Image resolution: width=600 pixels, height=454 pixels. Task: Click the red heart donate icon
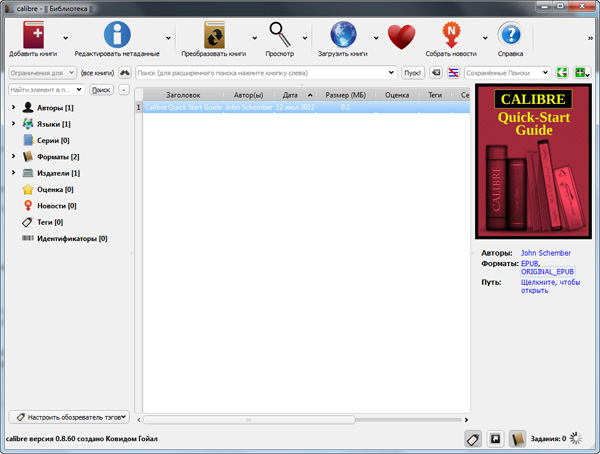[x=400, y=37]
